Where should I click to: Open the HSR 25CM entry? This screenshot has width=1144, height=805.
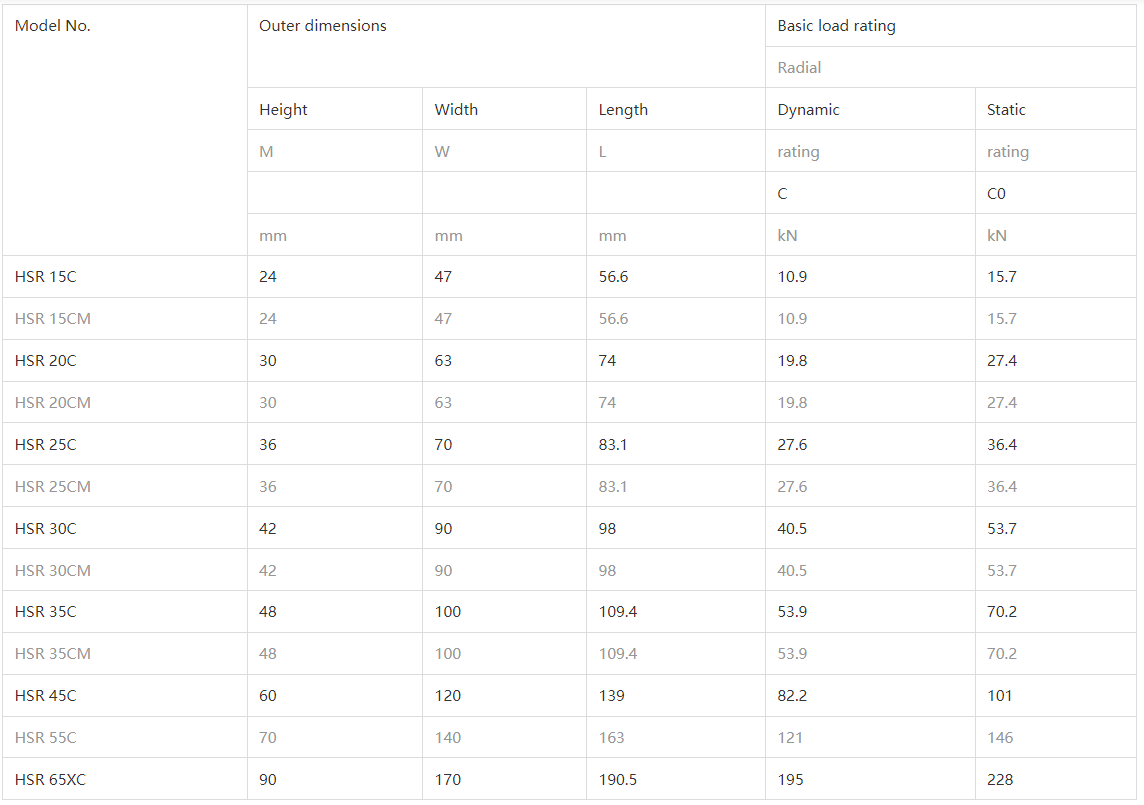pyautogui.click(x=53, y=487)
